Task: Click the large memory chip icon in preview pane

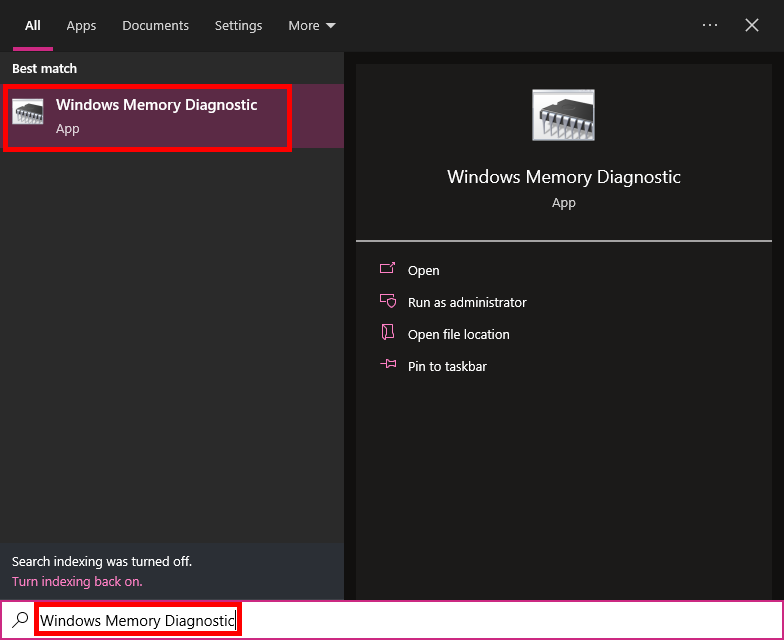Action: click(x=564, y=115)
